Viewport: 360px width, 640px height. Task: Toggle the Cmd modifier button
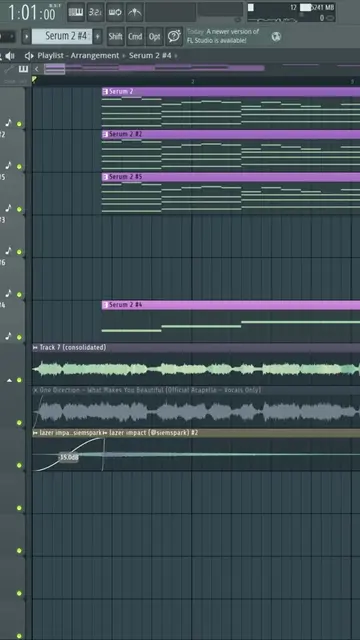coord(135,36)
